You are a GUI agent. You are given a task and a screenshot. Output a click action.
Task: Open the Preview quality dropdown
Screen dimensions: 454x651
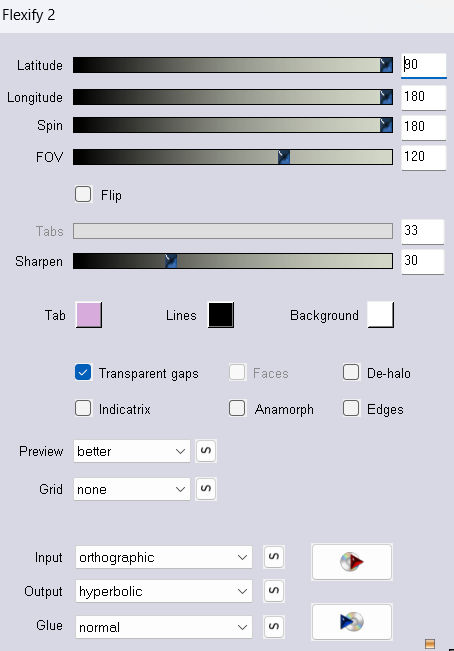point(132,451)
